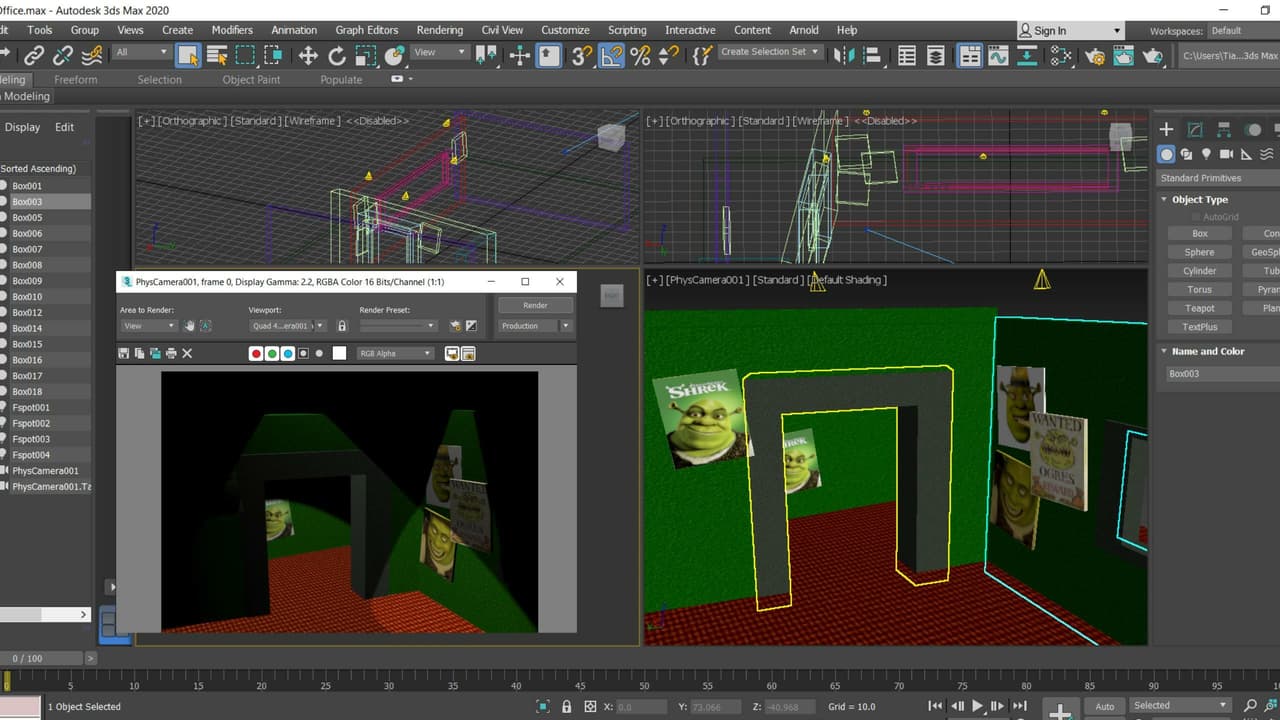Toggle Percent Snap

(640, 55)
